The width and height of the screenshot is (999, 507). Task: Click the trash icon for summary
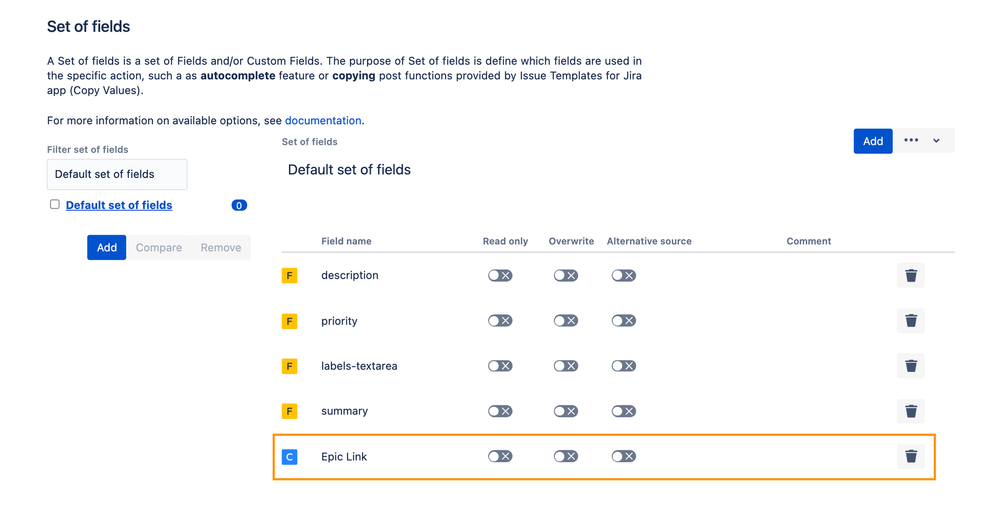click(910, 411)
